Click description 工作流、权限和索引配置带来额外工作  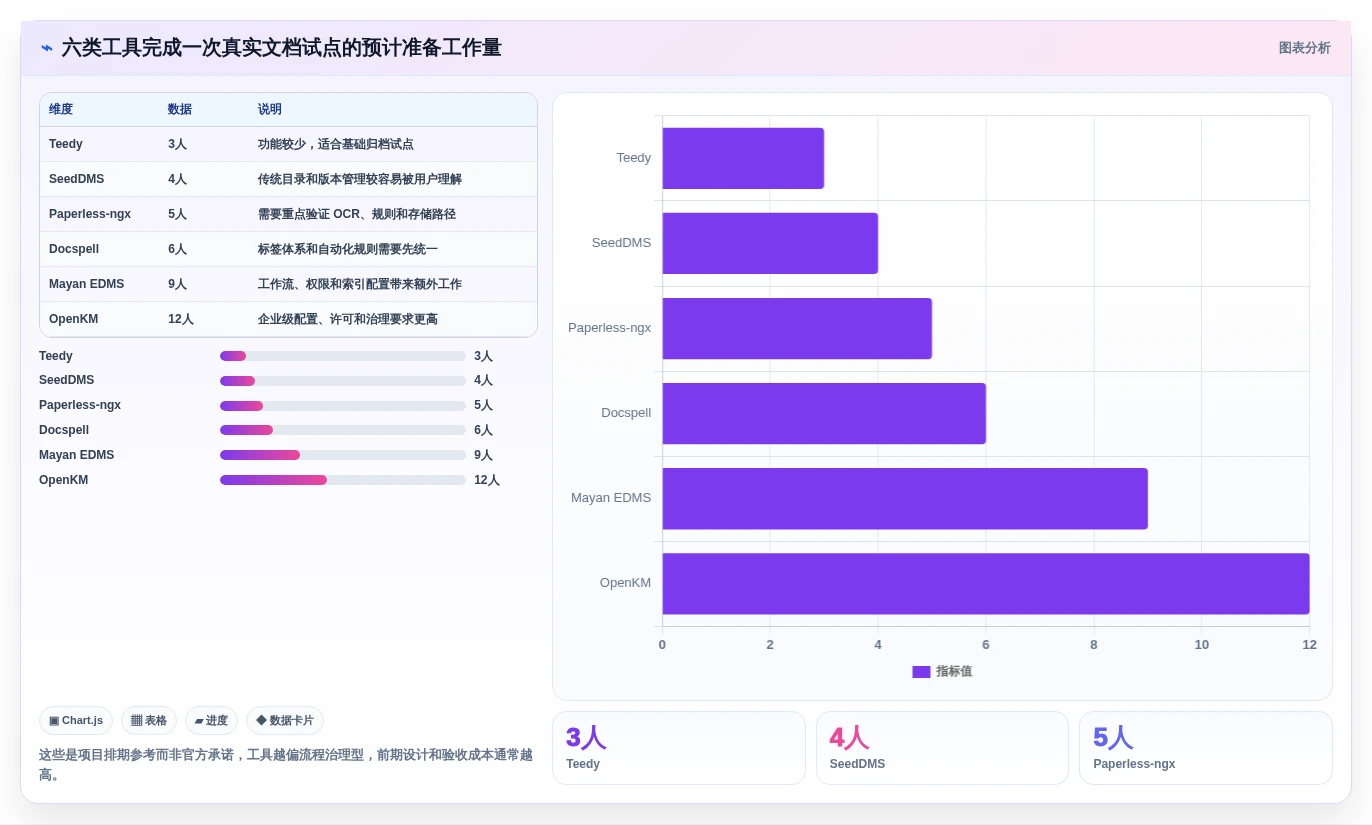[x=360, y=284]
